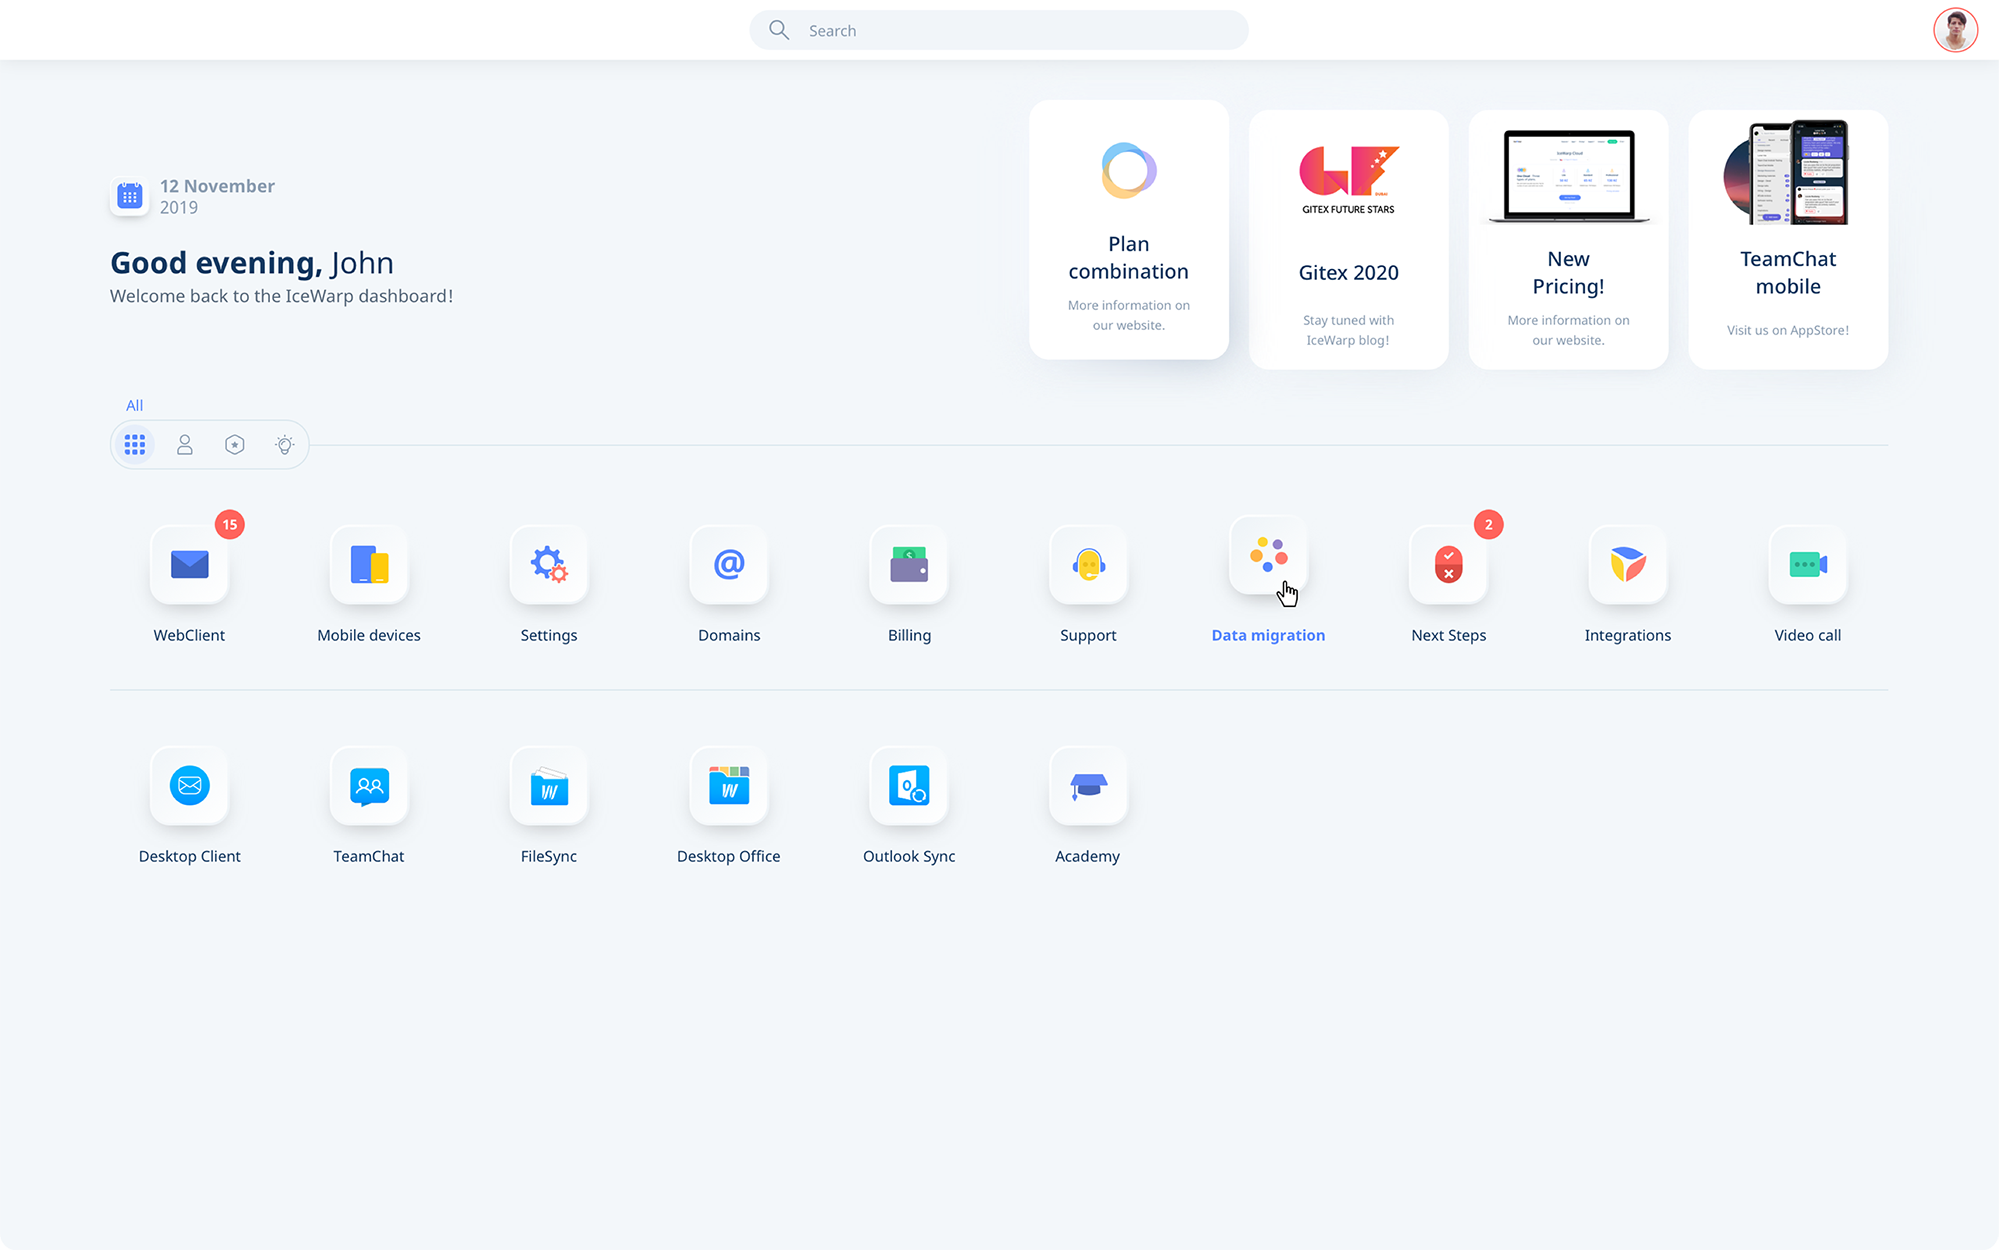Download the Desktop Client app

click(189, 786)
